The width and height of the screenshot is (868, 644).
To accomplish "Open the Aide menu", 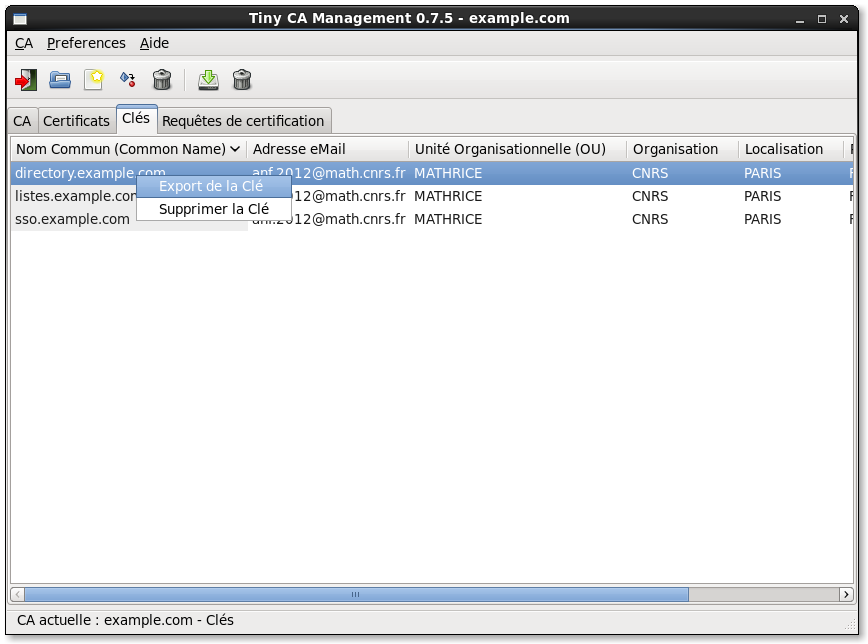I will [154, 43].
